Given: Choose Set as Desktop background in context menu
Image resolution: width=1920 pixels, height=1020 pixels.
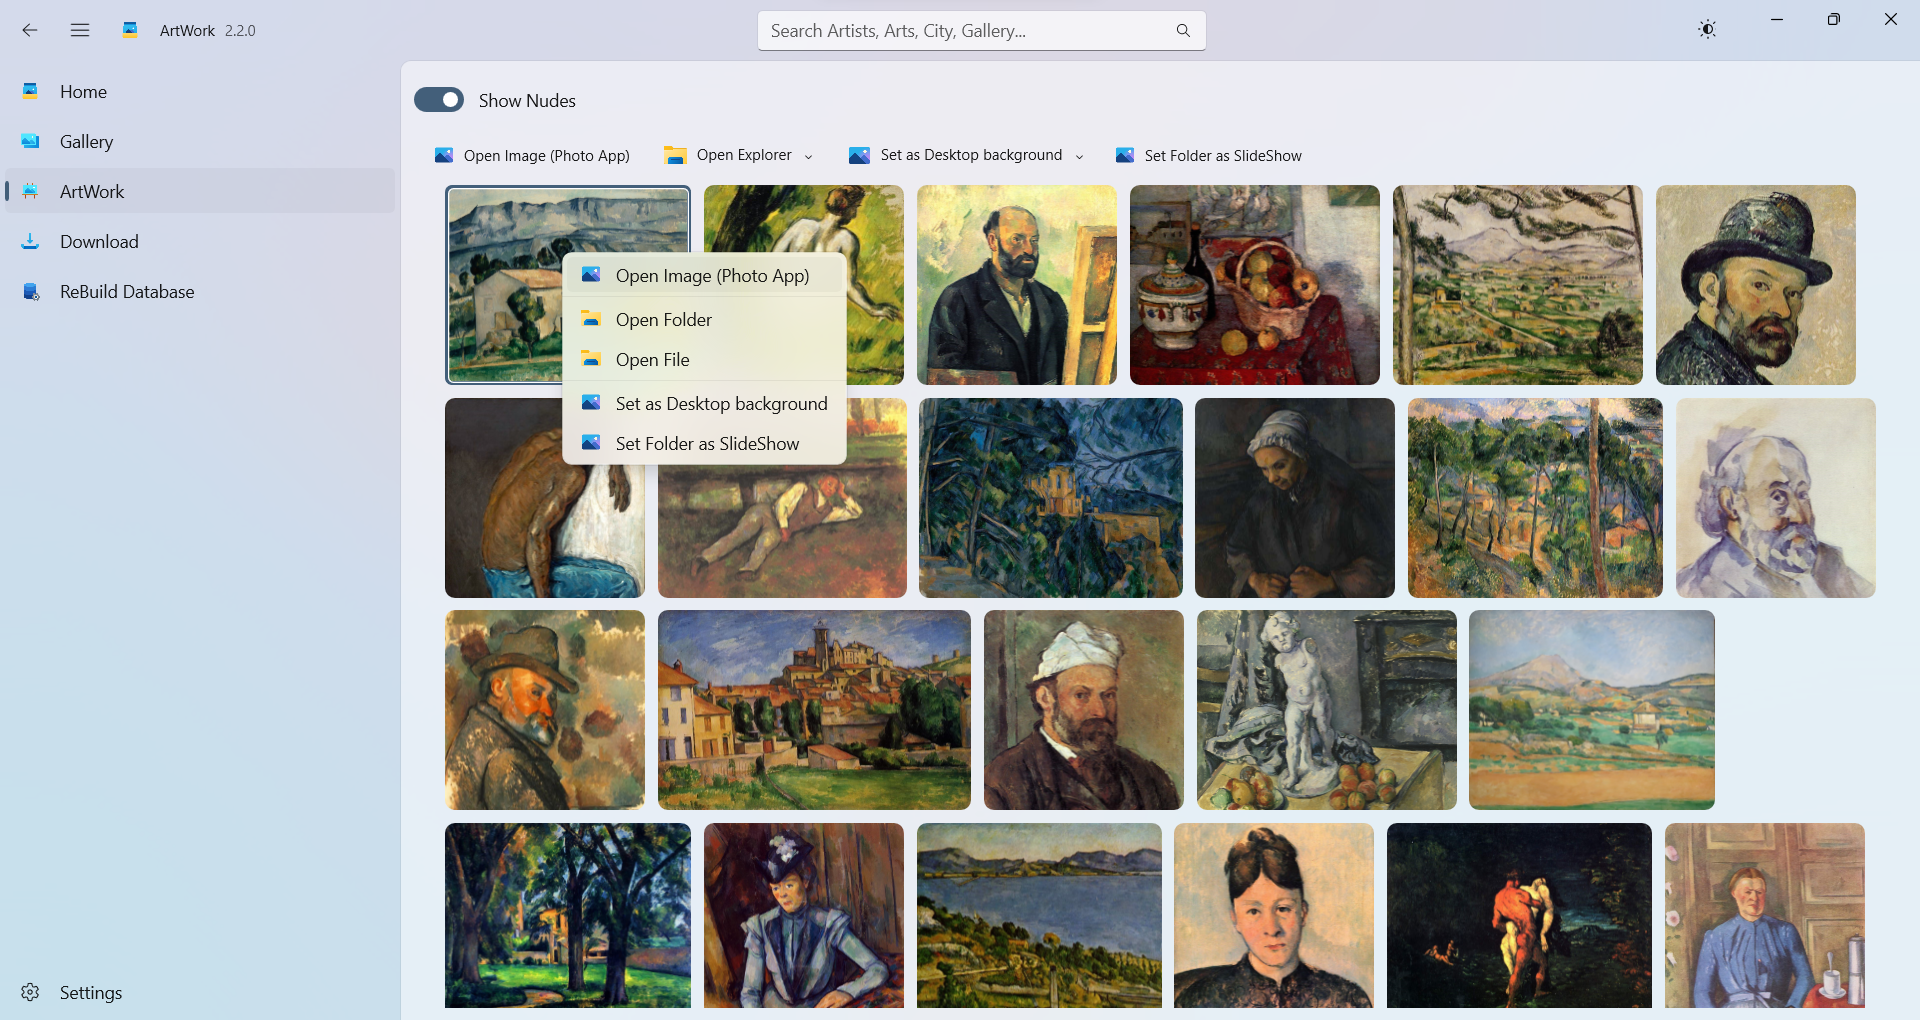Looking at the screenshot, I should [705, 403].
